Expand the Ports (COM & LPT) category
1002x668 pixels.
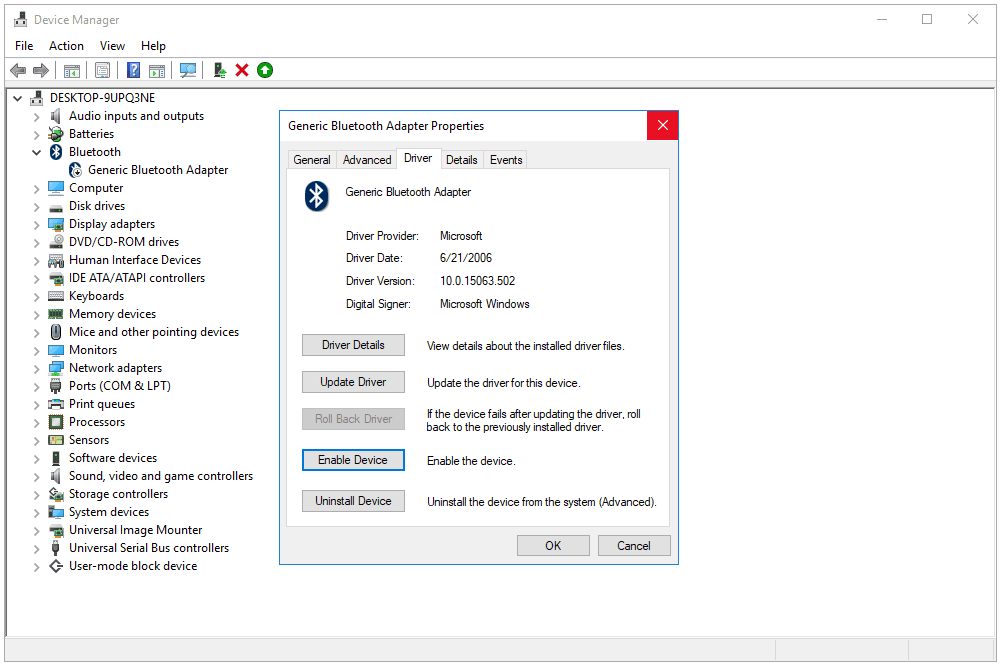[37, 387]
